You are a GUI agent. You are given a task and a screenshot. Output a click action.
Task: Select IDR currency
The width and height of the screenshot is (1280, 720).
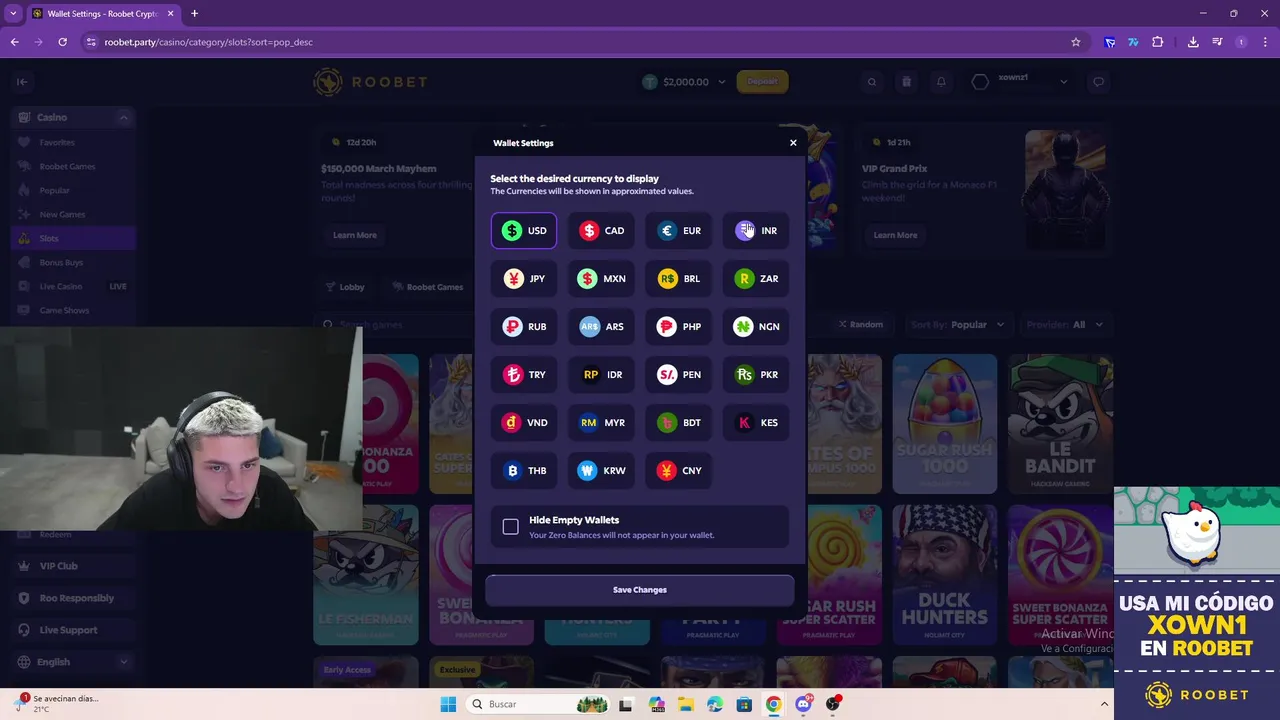(x=601, y=375)
